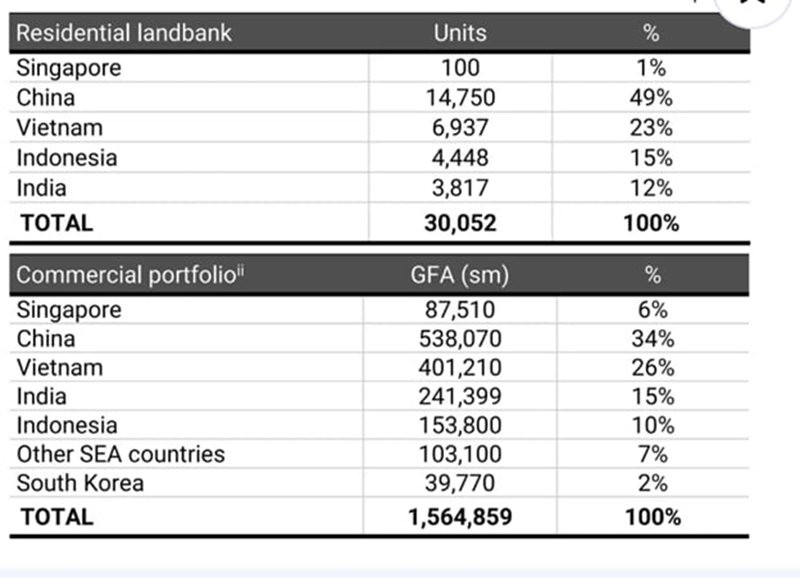Click South Korea's 39,770 GFA value
The image size is (800, 578).
click(x=460, y=483)
